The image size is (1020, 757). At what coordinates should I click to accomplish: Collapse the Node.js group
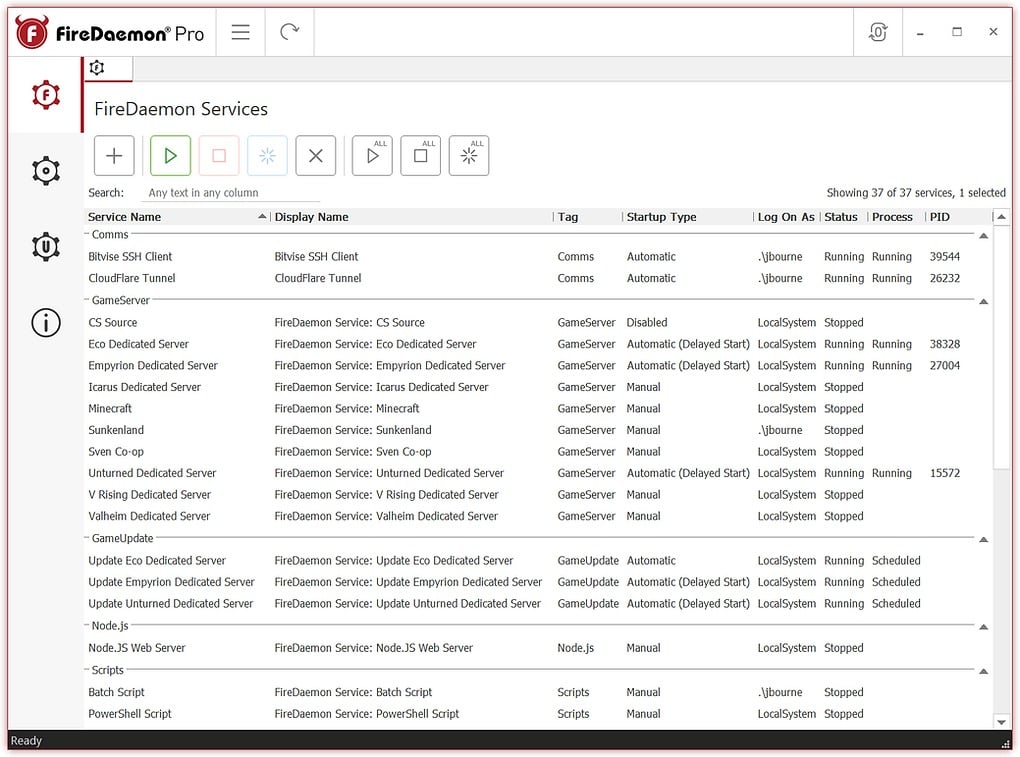tap(984, 627)
